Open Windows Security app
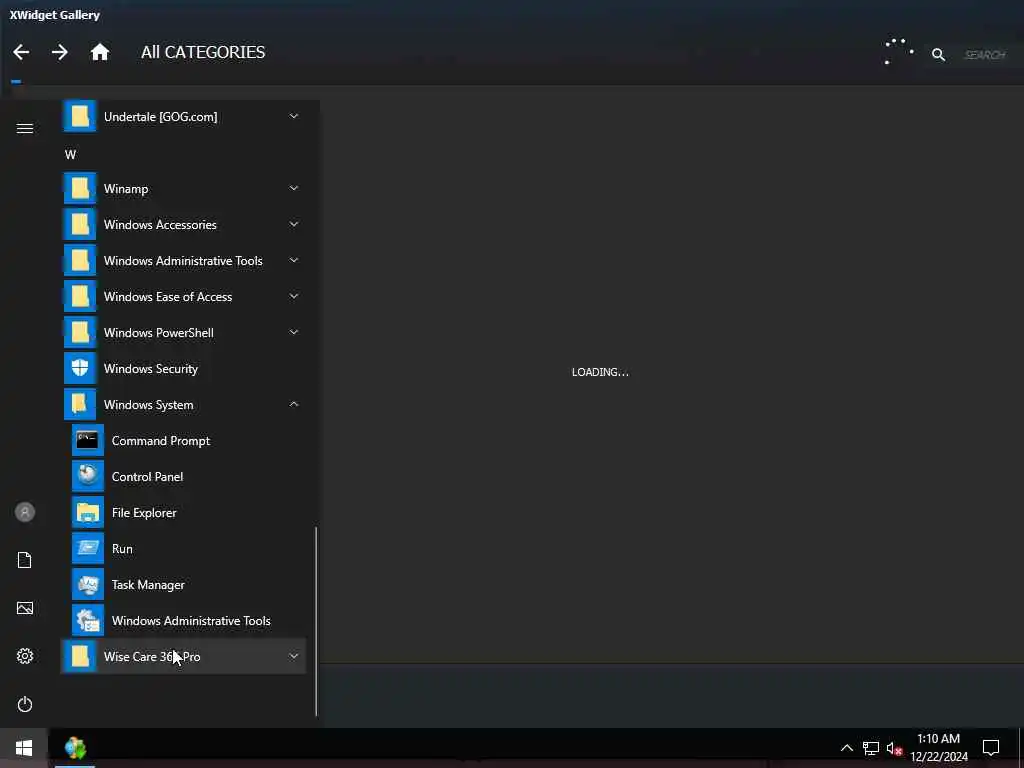Image resolution: width=1024 pixels, height=768 pixels. coord(183,368)
